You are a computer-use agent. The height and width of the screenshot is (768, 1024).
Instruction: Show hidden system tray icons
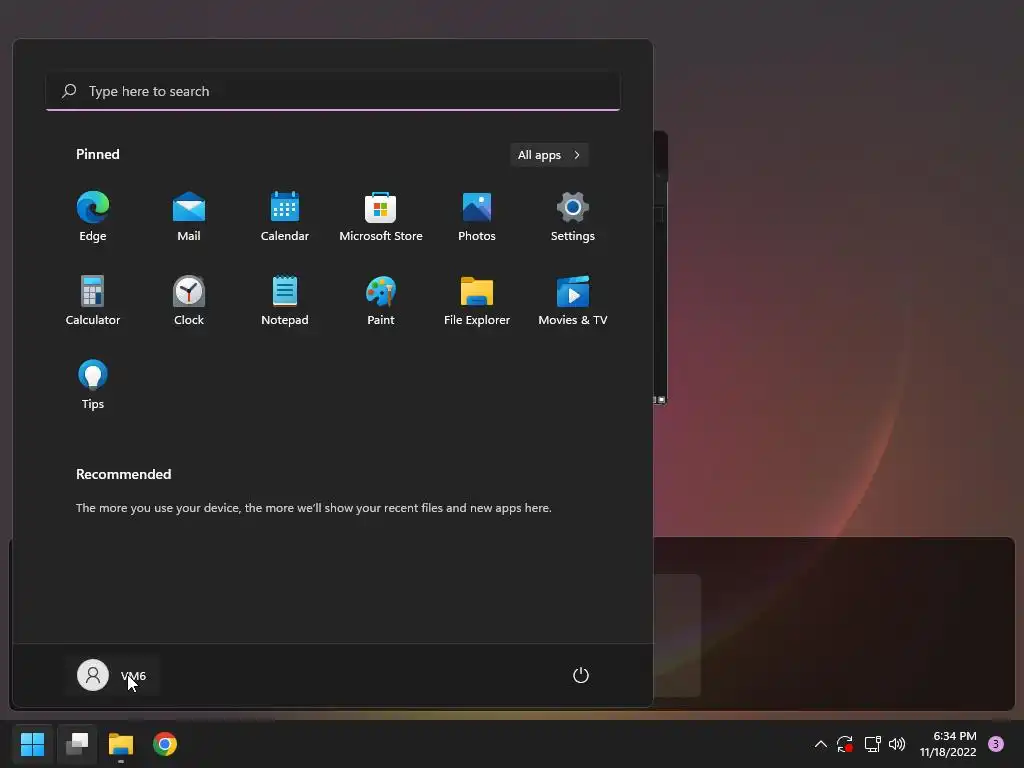(821, 744)
